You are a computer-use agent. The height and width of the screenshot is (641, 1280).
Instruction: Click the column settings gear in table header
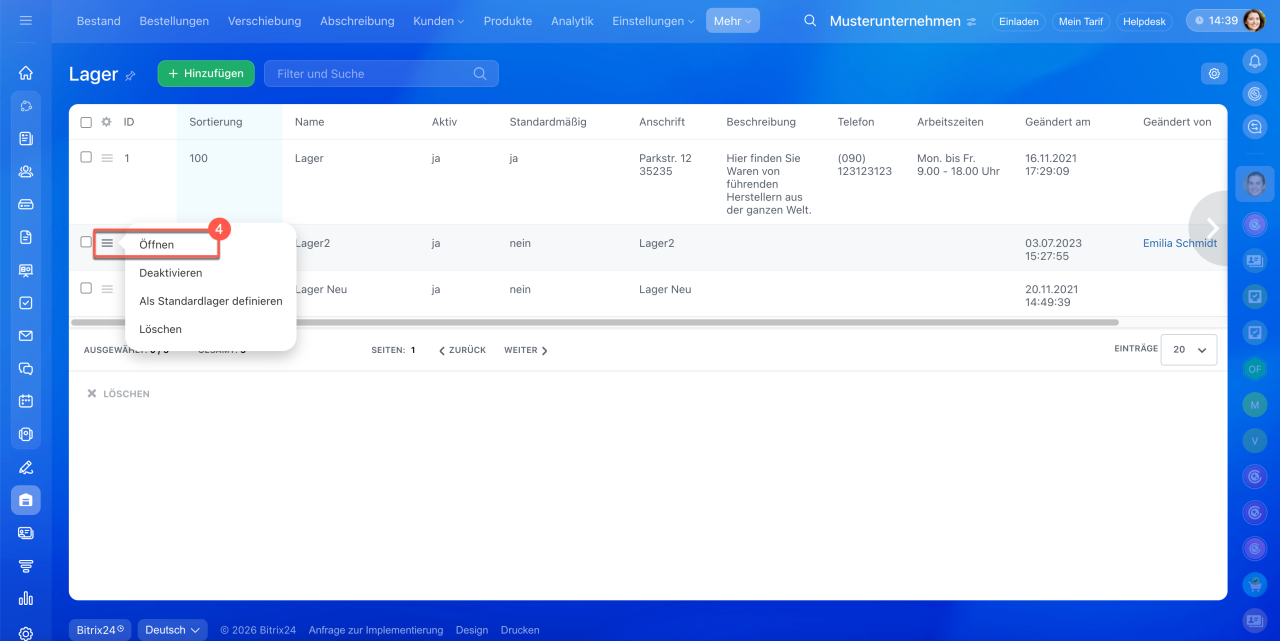tap(106, 122)
